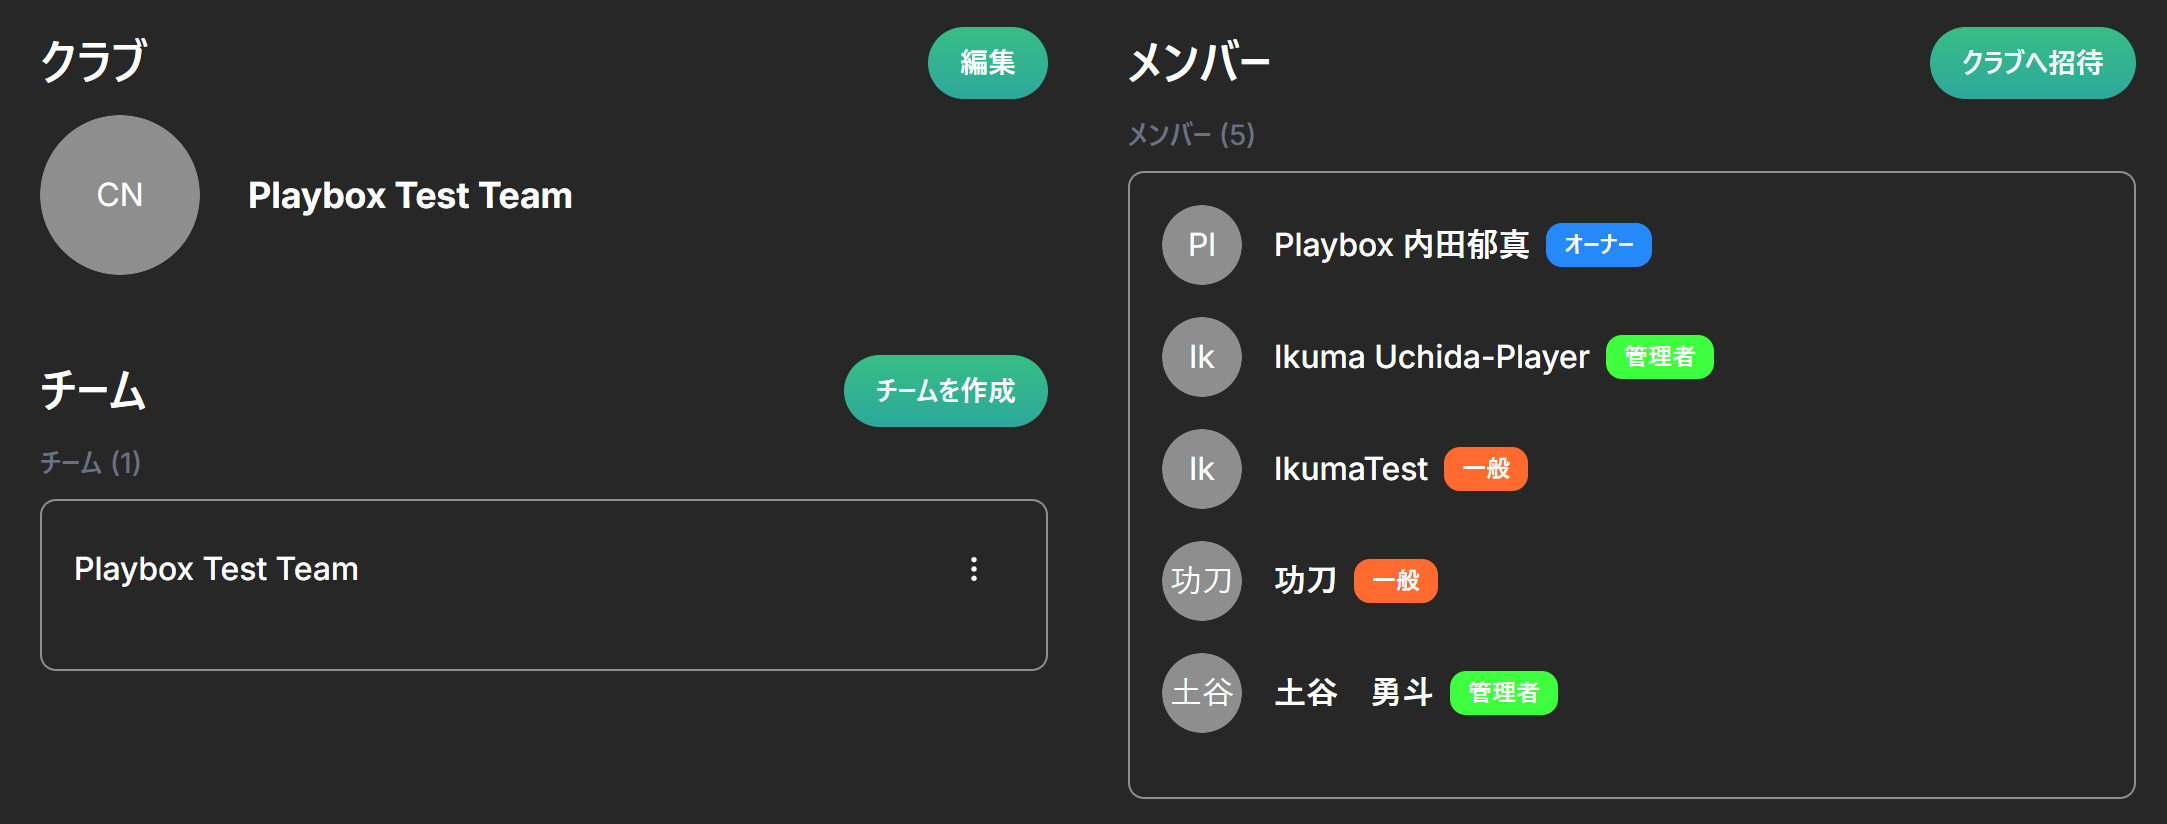2167x824 pixels.
Task: Click the CN club avatar circle
Action: point(120,195)
